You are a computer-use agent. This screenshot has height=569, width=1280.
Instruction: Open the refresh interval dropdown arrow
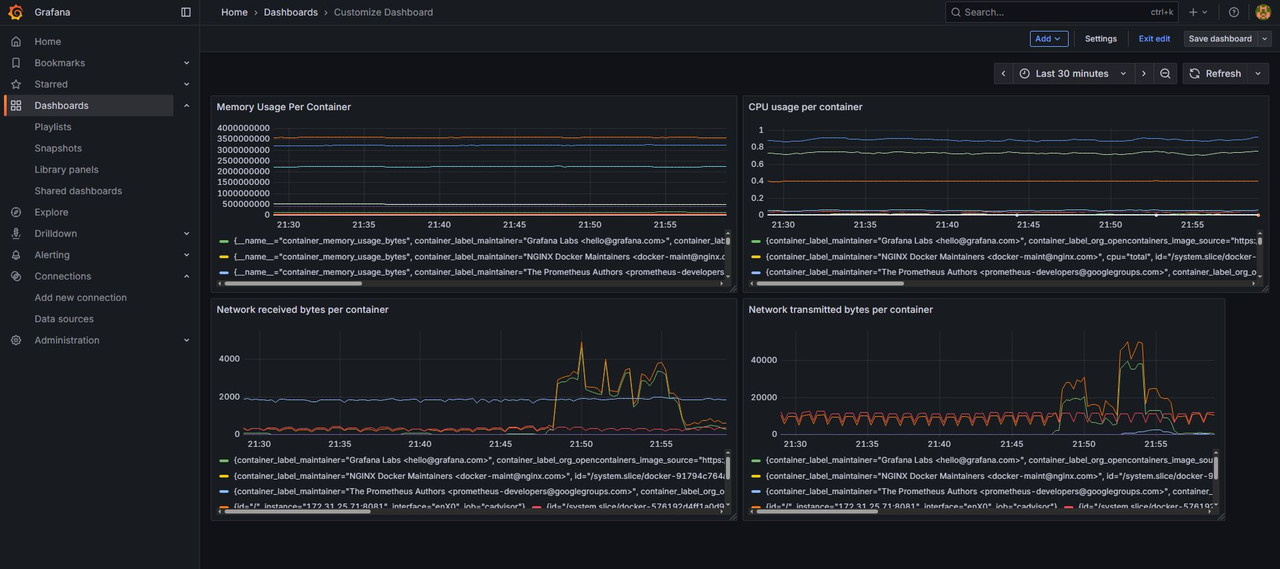coord(1260,73)
